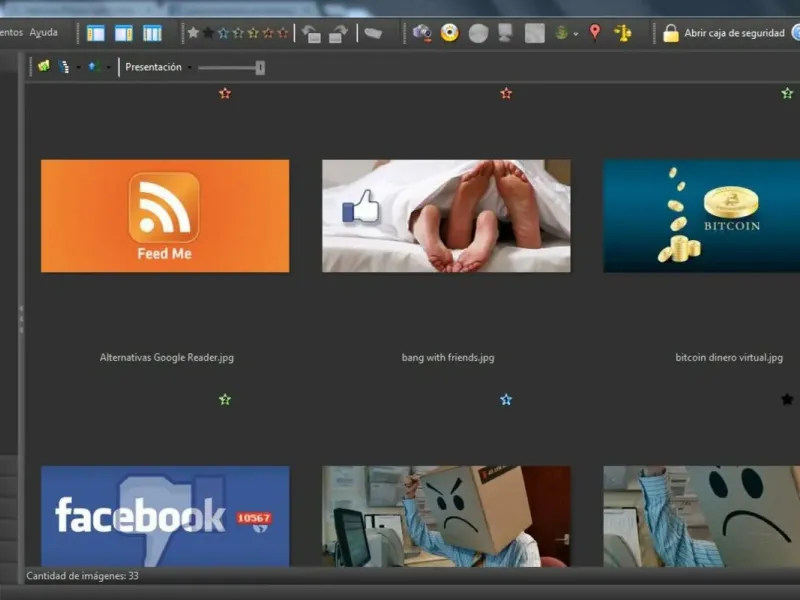Viewport: 800px width, 600px height.
Task: Click the golden balance scale icon
Action: (623, 33)
